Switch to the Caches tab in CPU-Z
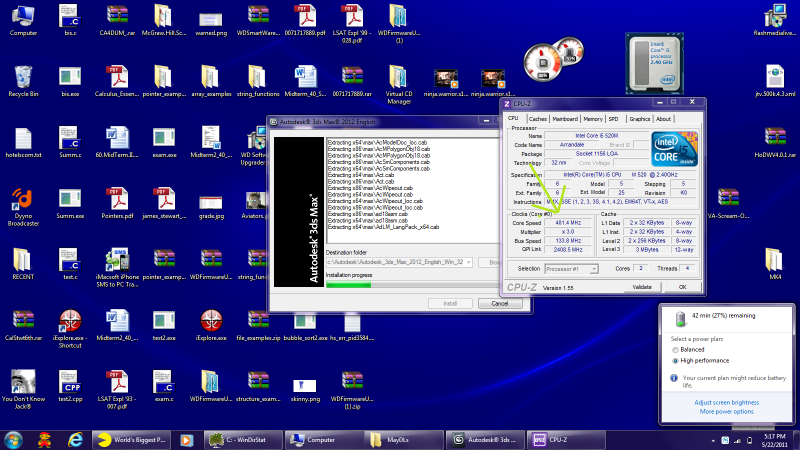Screen dimensions: 800x450 point(538,119)
